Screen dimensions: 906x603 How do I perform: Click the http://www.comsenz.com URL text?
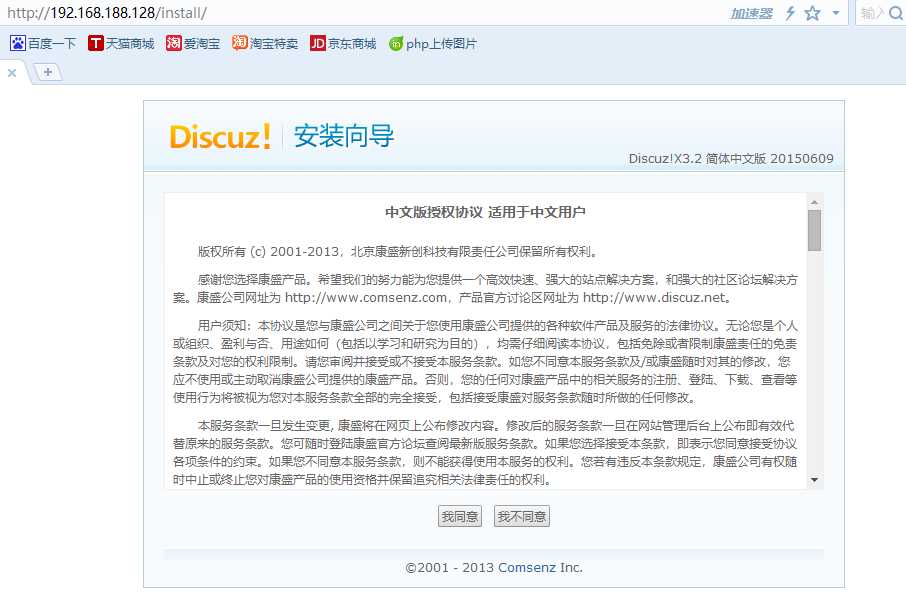click(x=366, y=298)
